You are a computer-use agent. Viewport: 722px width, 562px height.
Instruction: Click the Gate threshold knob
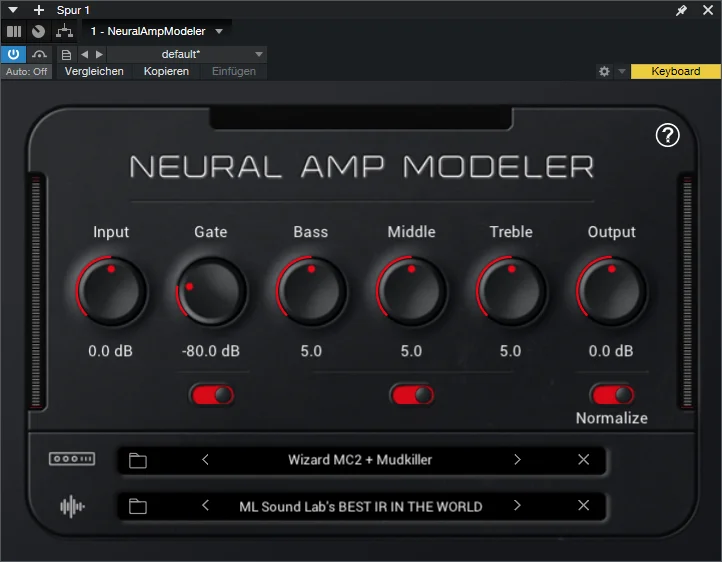click(211, 291)
